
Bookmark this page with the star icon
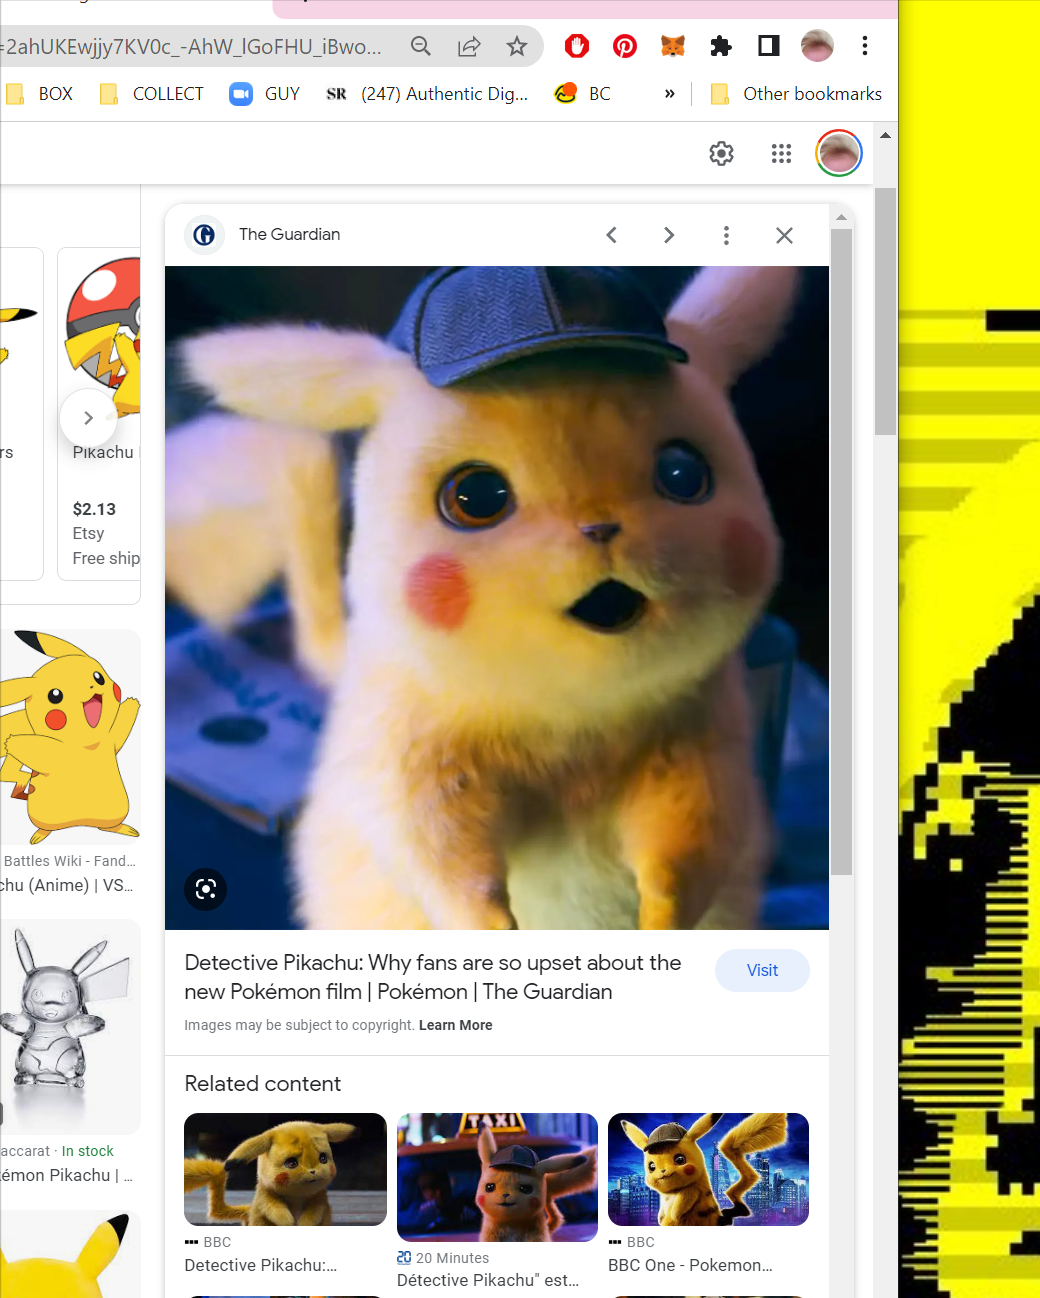[517, 46]
